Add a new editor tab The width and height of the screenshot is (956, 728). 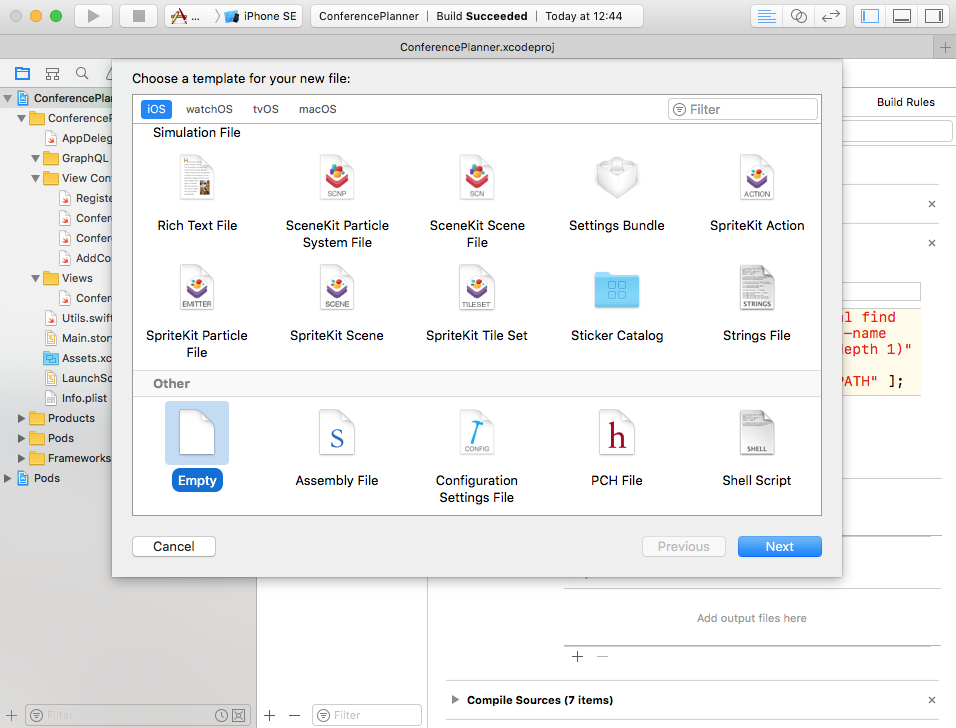click(945, 47)
